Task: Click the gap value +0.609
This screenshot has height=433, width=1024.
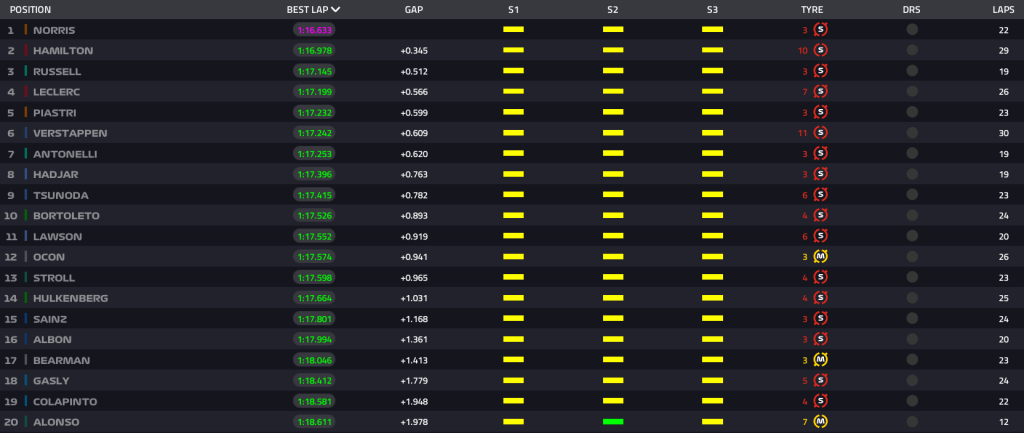Action: pyautogui.click(x=414, y=133)
